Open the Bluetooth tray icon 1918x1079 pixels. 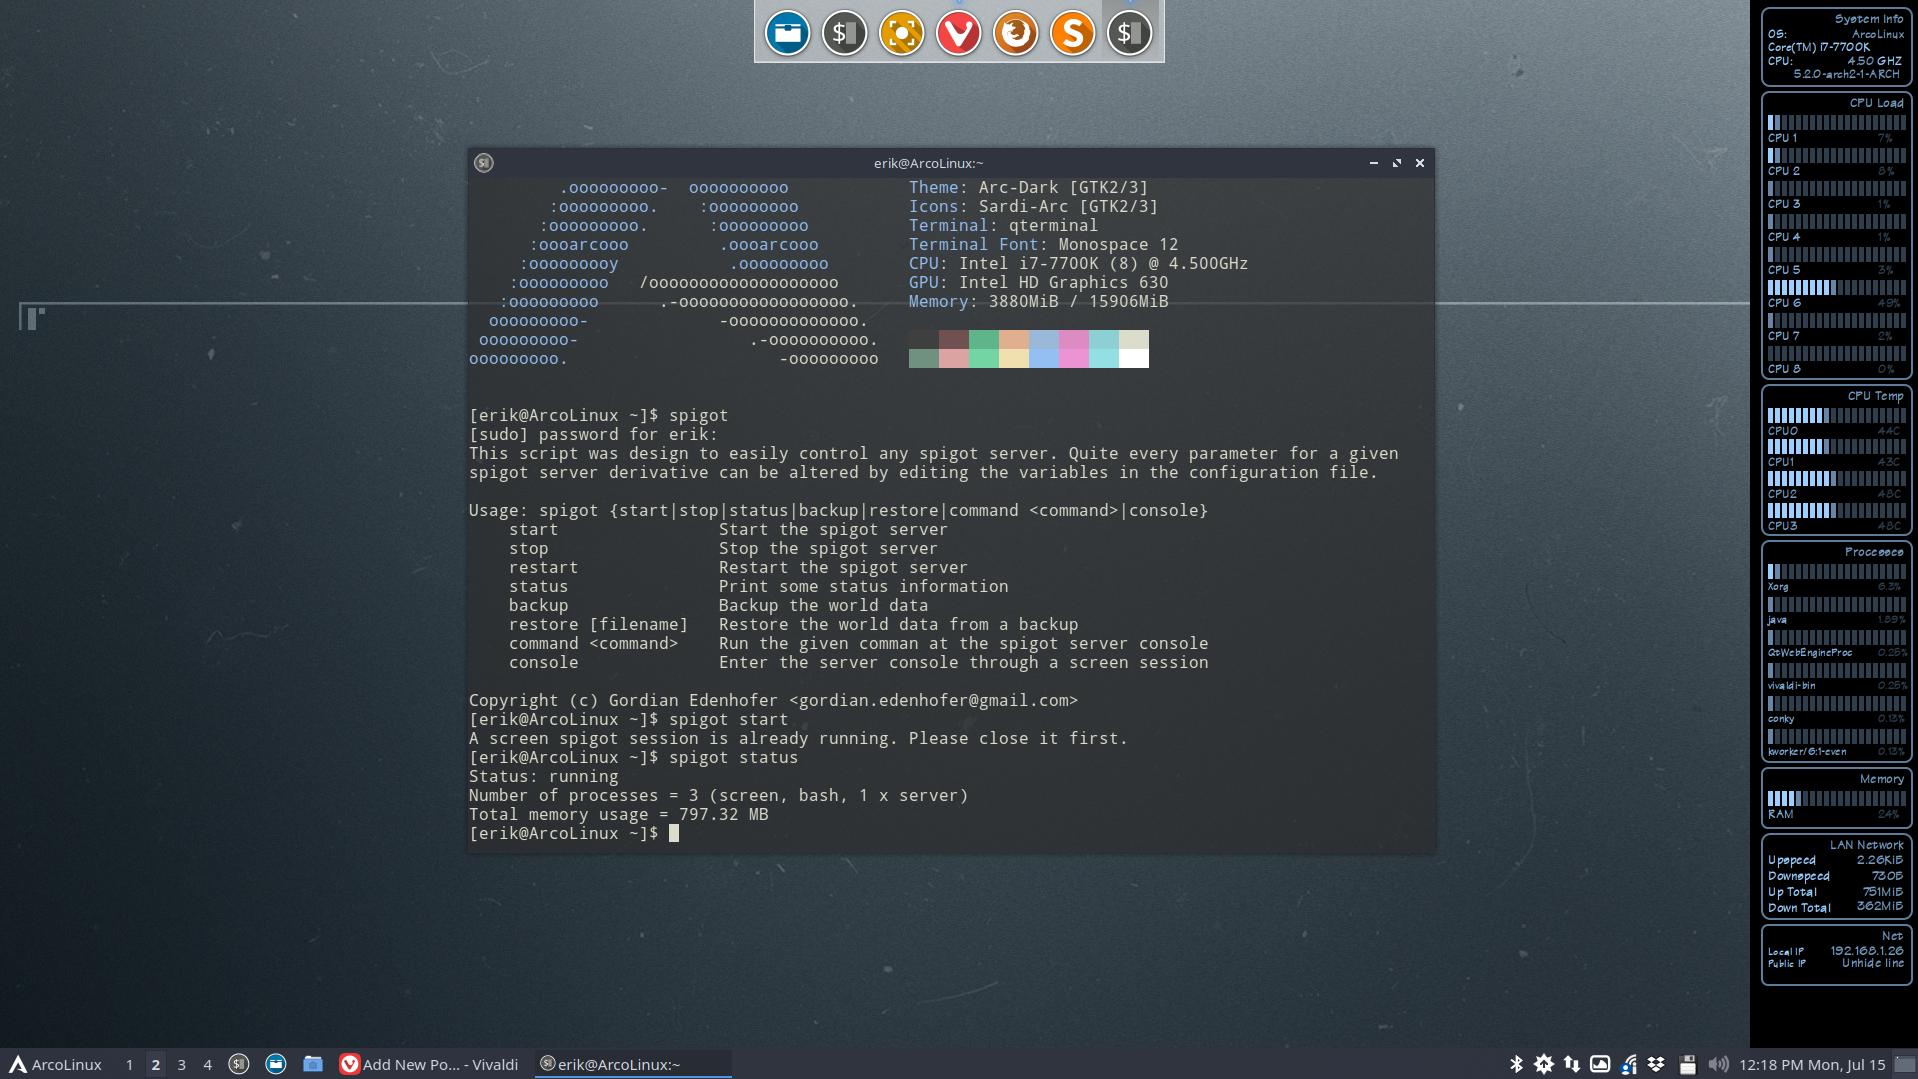(x=1515, y=1064)
